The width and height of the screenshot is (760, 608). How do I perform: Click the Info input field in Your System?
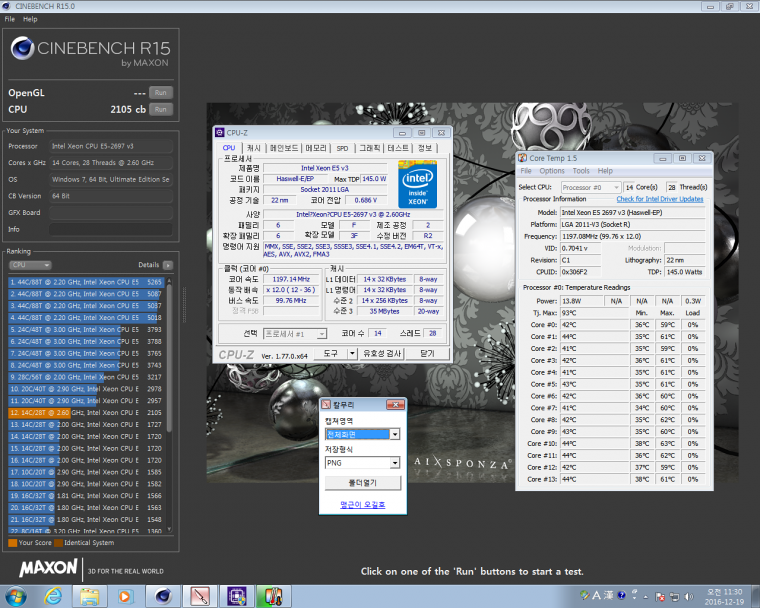(x=111, y=229)
